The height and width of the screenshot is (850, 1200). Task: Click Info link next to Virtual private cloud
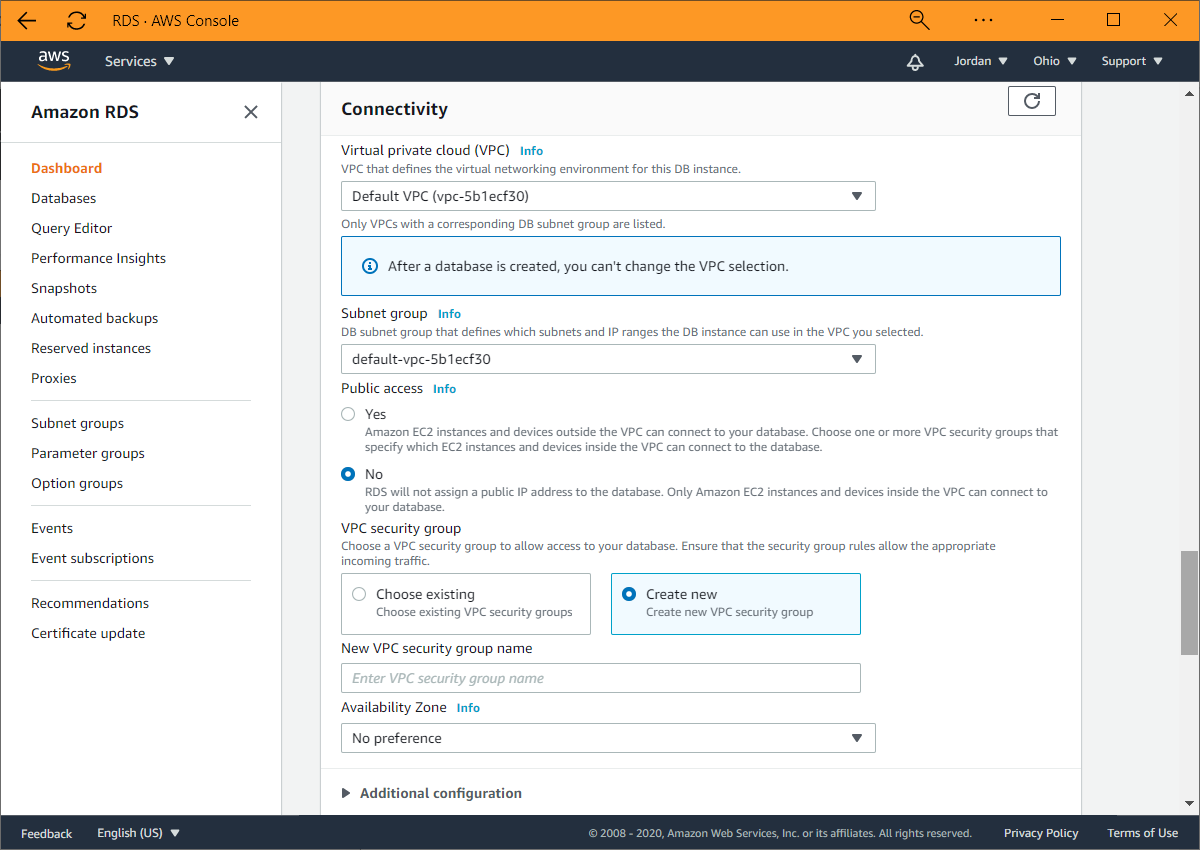(531, 151)
